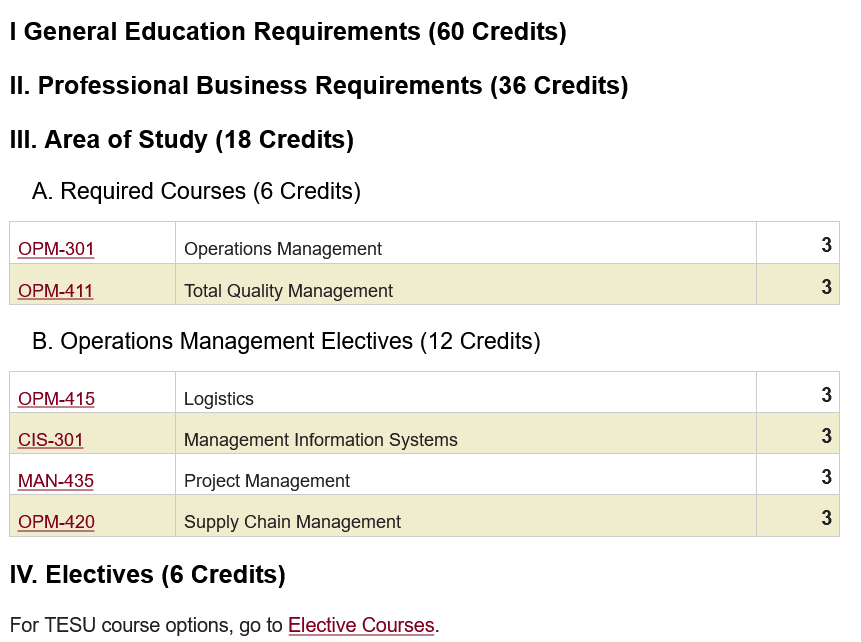Image resolution: width=861 pixels, height=642 pixels.
Task: Open the OPM-420 course link
Action: tap(56, 522)
